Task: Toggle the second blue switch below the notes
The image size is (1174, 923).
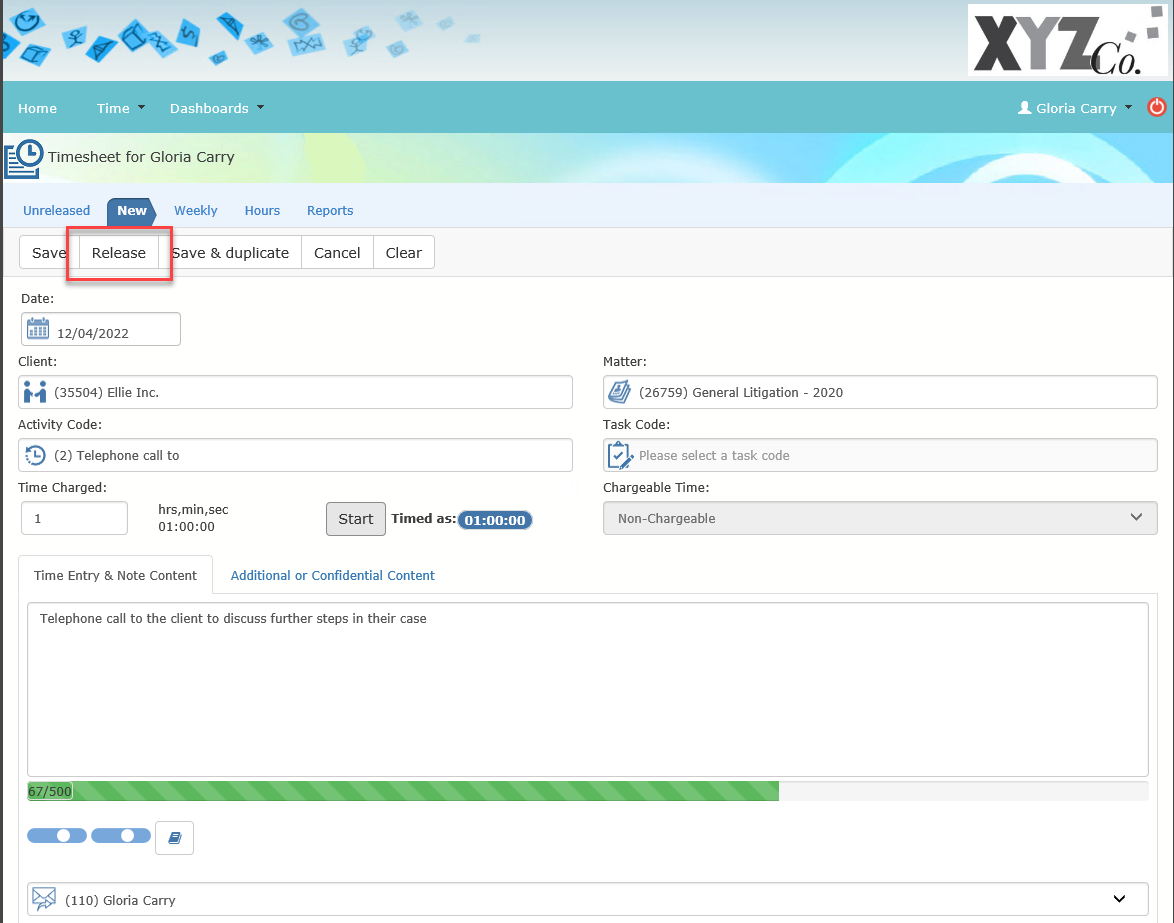Action: pyautogui.click(x=121, y=835)
